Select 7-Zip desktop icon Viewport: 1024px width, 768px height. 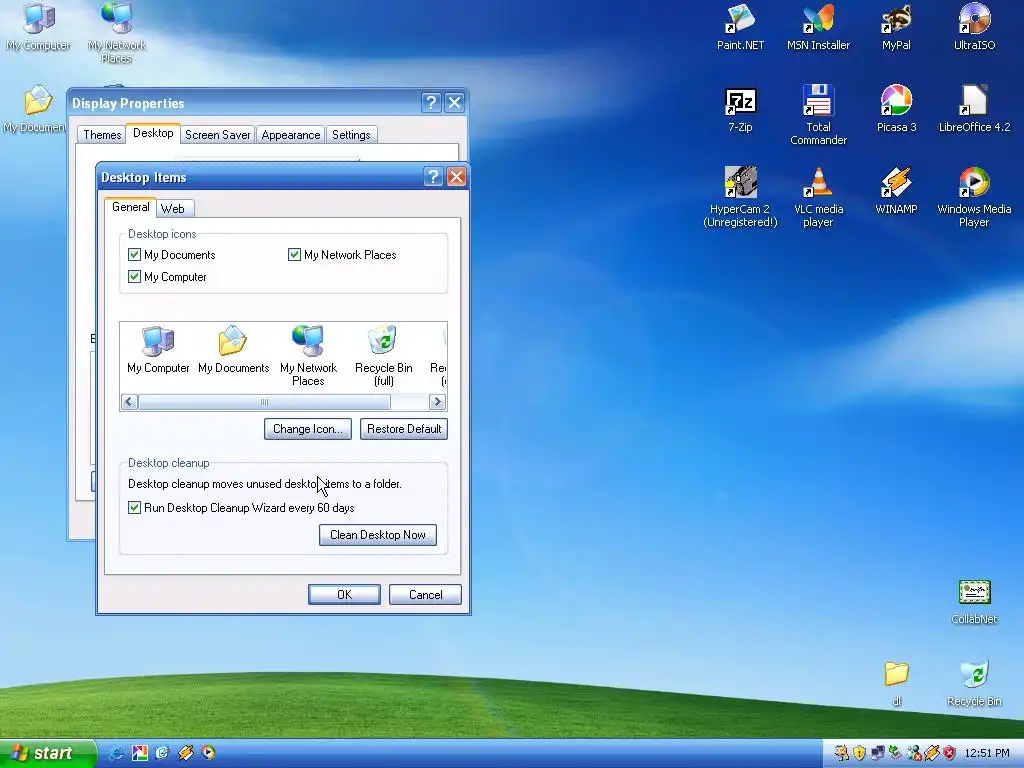click(740, 110)
